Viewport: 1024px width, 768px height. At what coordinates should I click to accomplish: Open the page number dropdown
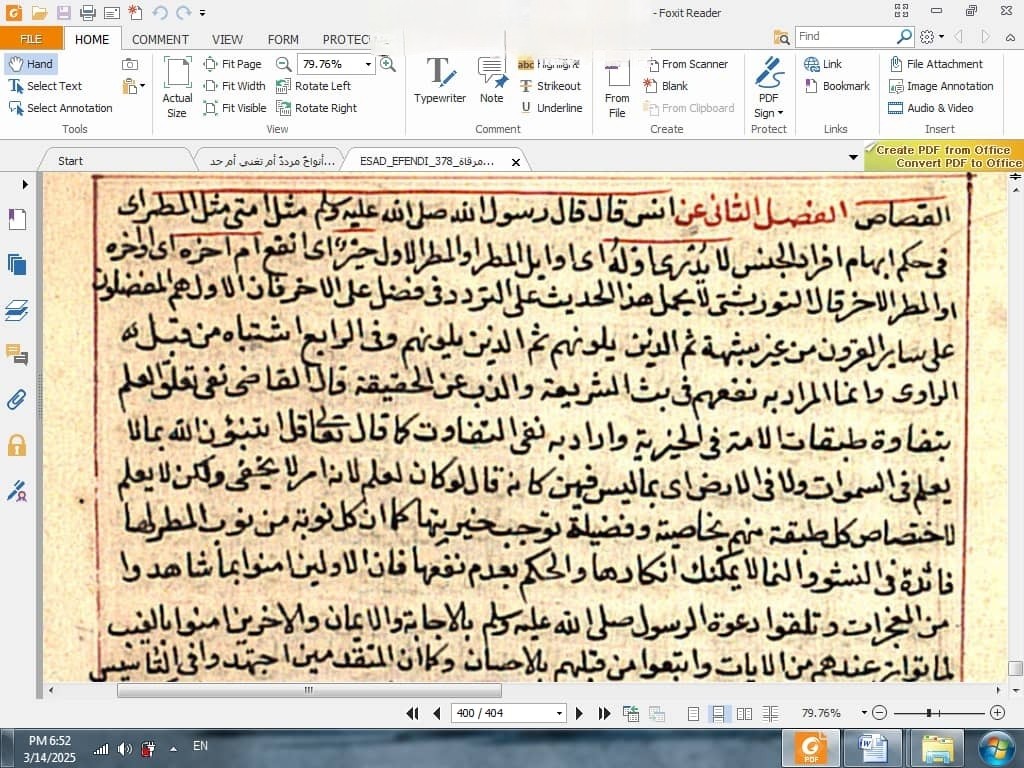(559, 713)
